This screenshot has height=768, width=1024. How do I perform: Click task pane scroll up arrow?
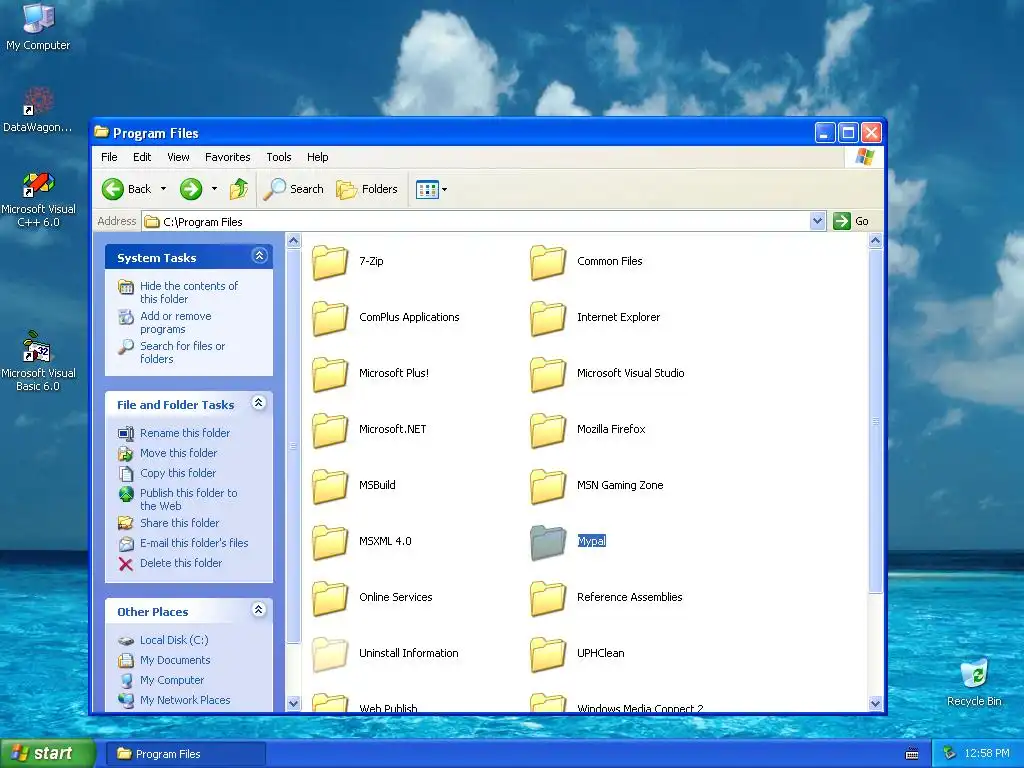tap(293, 241)
